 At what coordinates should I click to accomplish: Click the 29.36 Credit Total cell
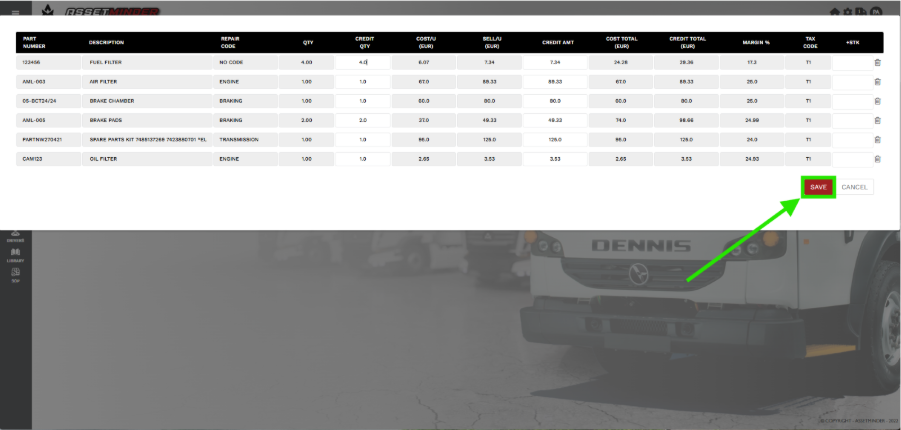686,62
